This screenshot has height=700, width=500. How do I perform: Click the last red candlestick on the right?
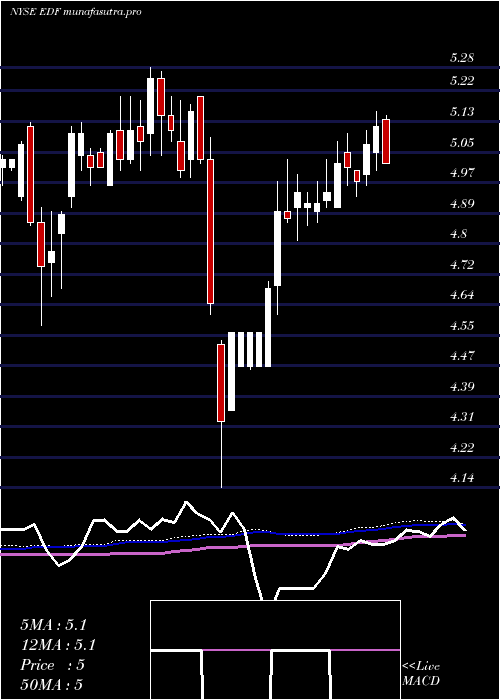pyautogui.click(x=386, y=141)
